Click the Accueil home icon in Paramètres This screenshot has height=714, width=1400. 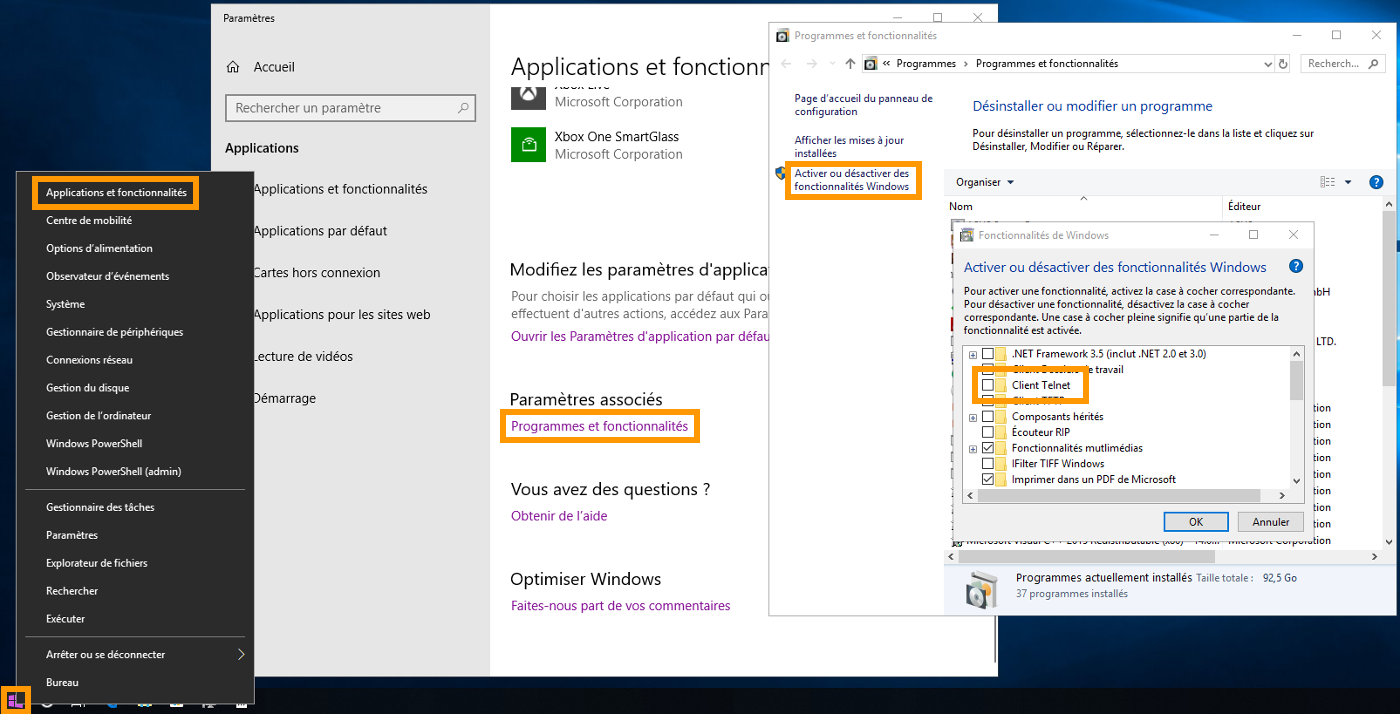(233, 67)
